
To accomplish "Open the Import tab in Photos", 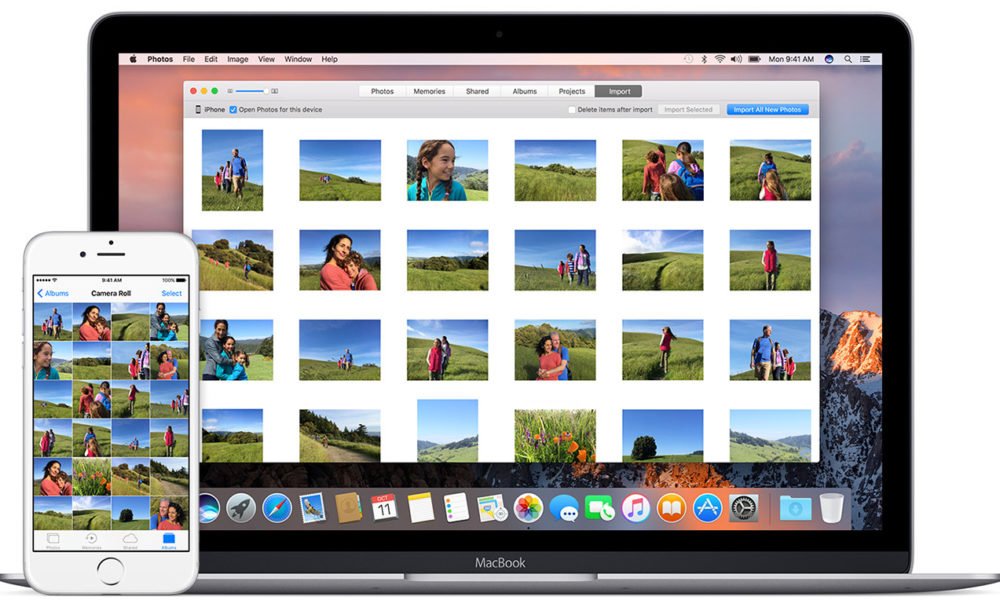I will pyautogui.click(x=619, y=90).
